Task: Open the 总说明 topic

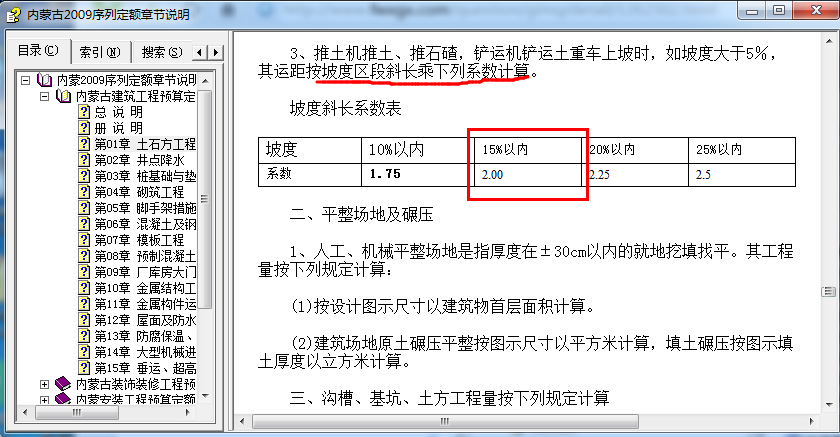Action: tap(118, 112)
